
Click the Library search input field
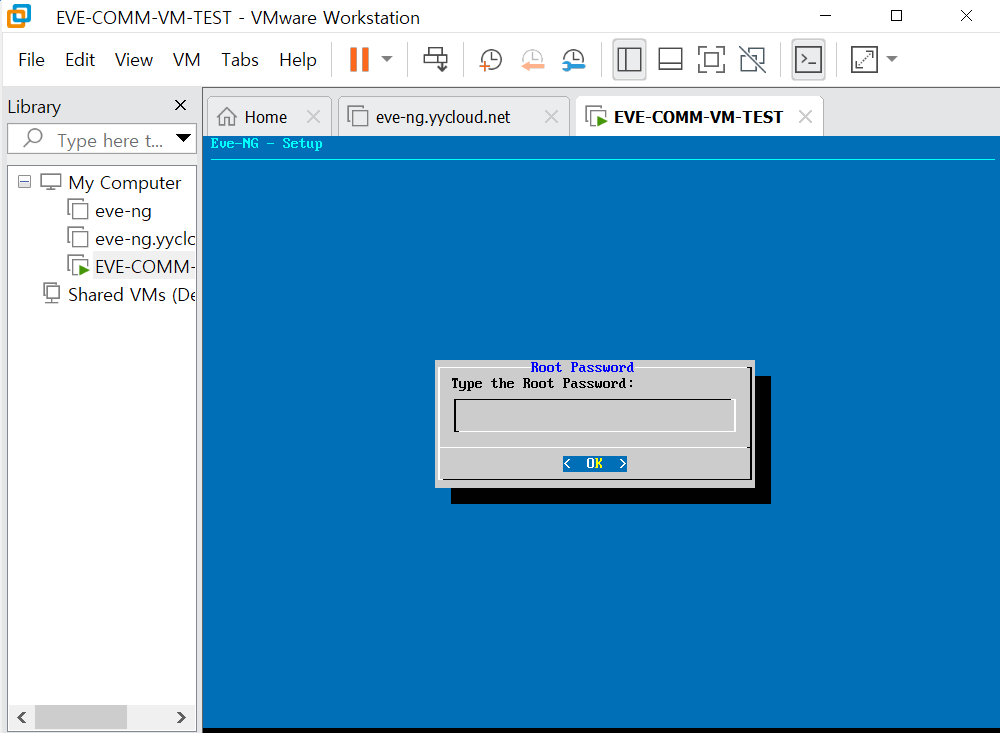(102, 139)
